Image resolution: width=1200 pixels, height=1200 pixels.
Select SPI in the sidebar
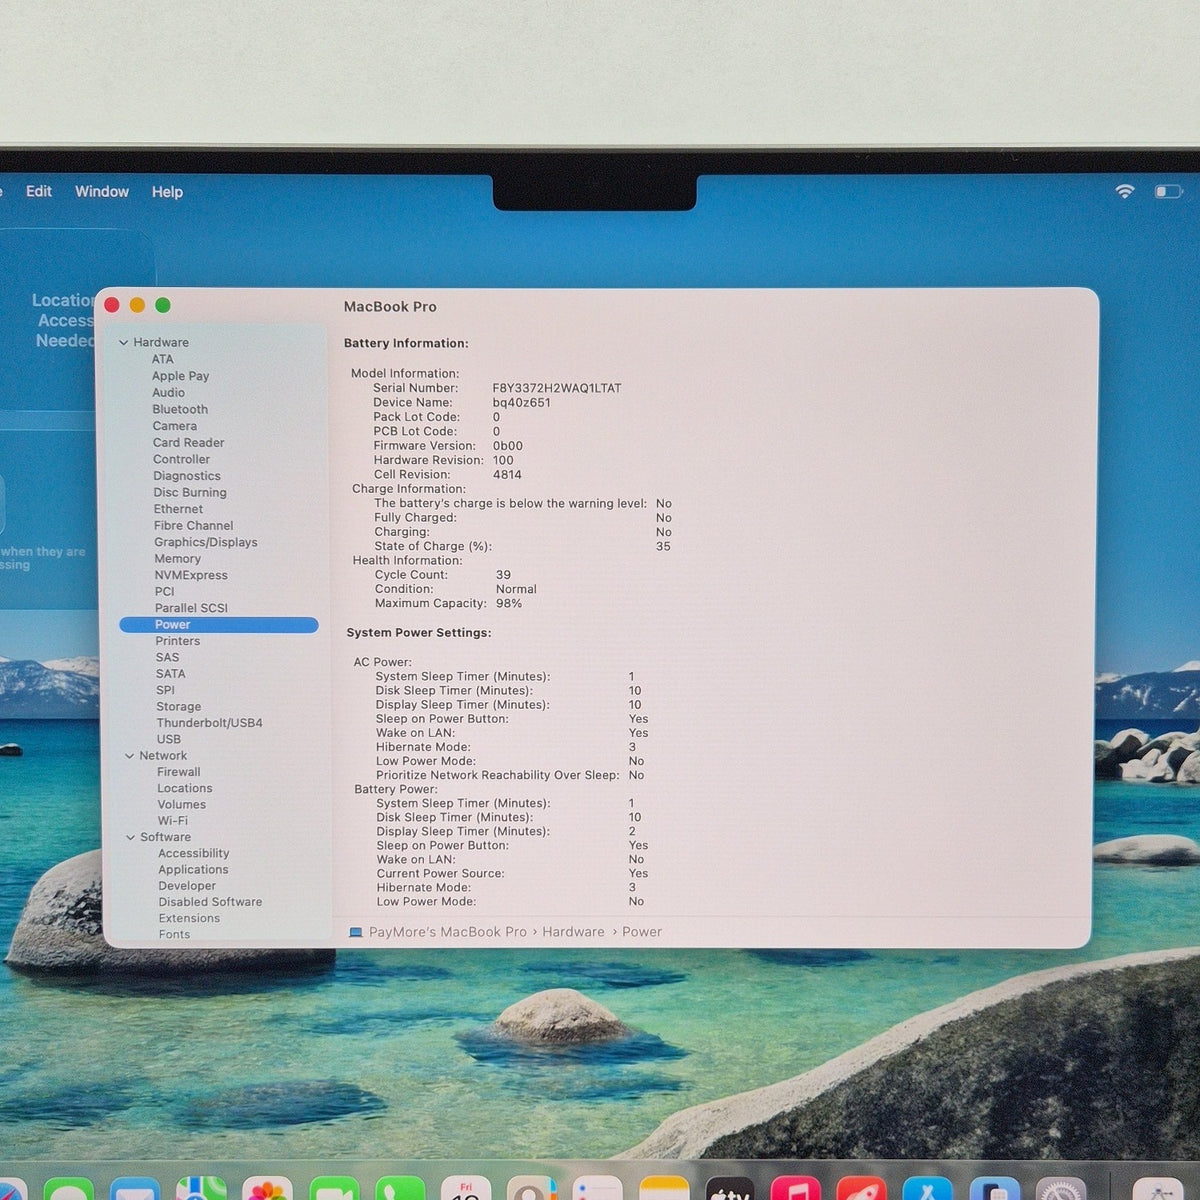[165, 690]
